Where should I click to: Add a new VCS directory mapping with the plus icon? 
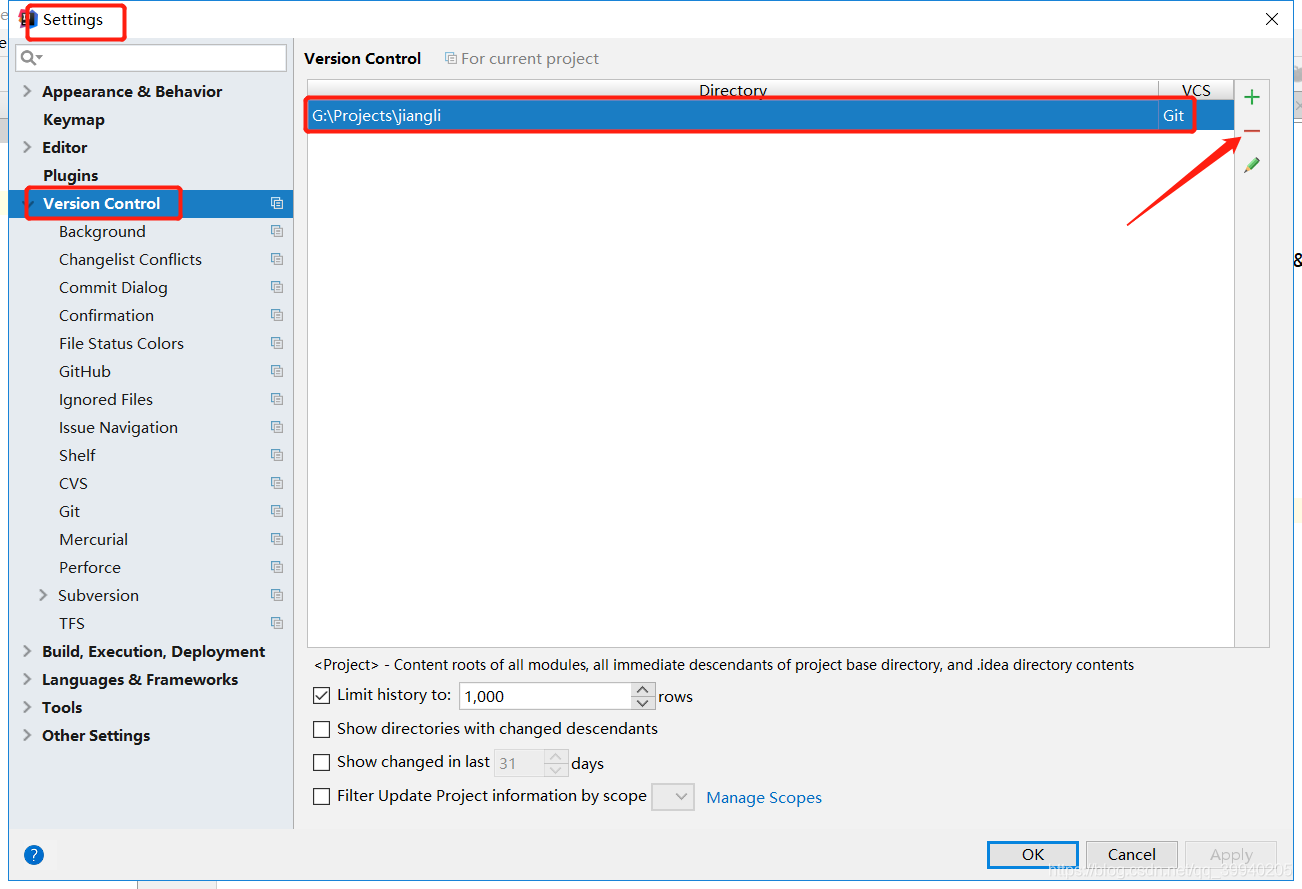pos(1252,97)
